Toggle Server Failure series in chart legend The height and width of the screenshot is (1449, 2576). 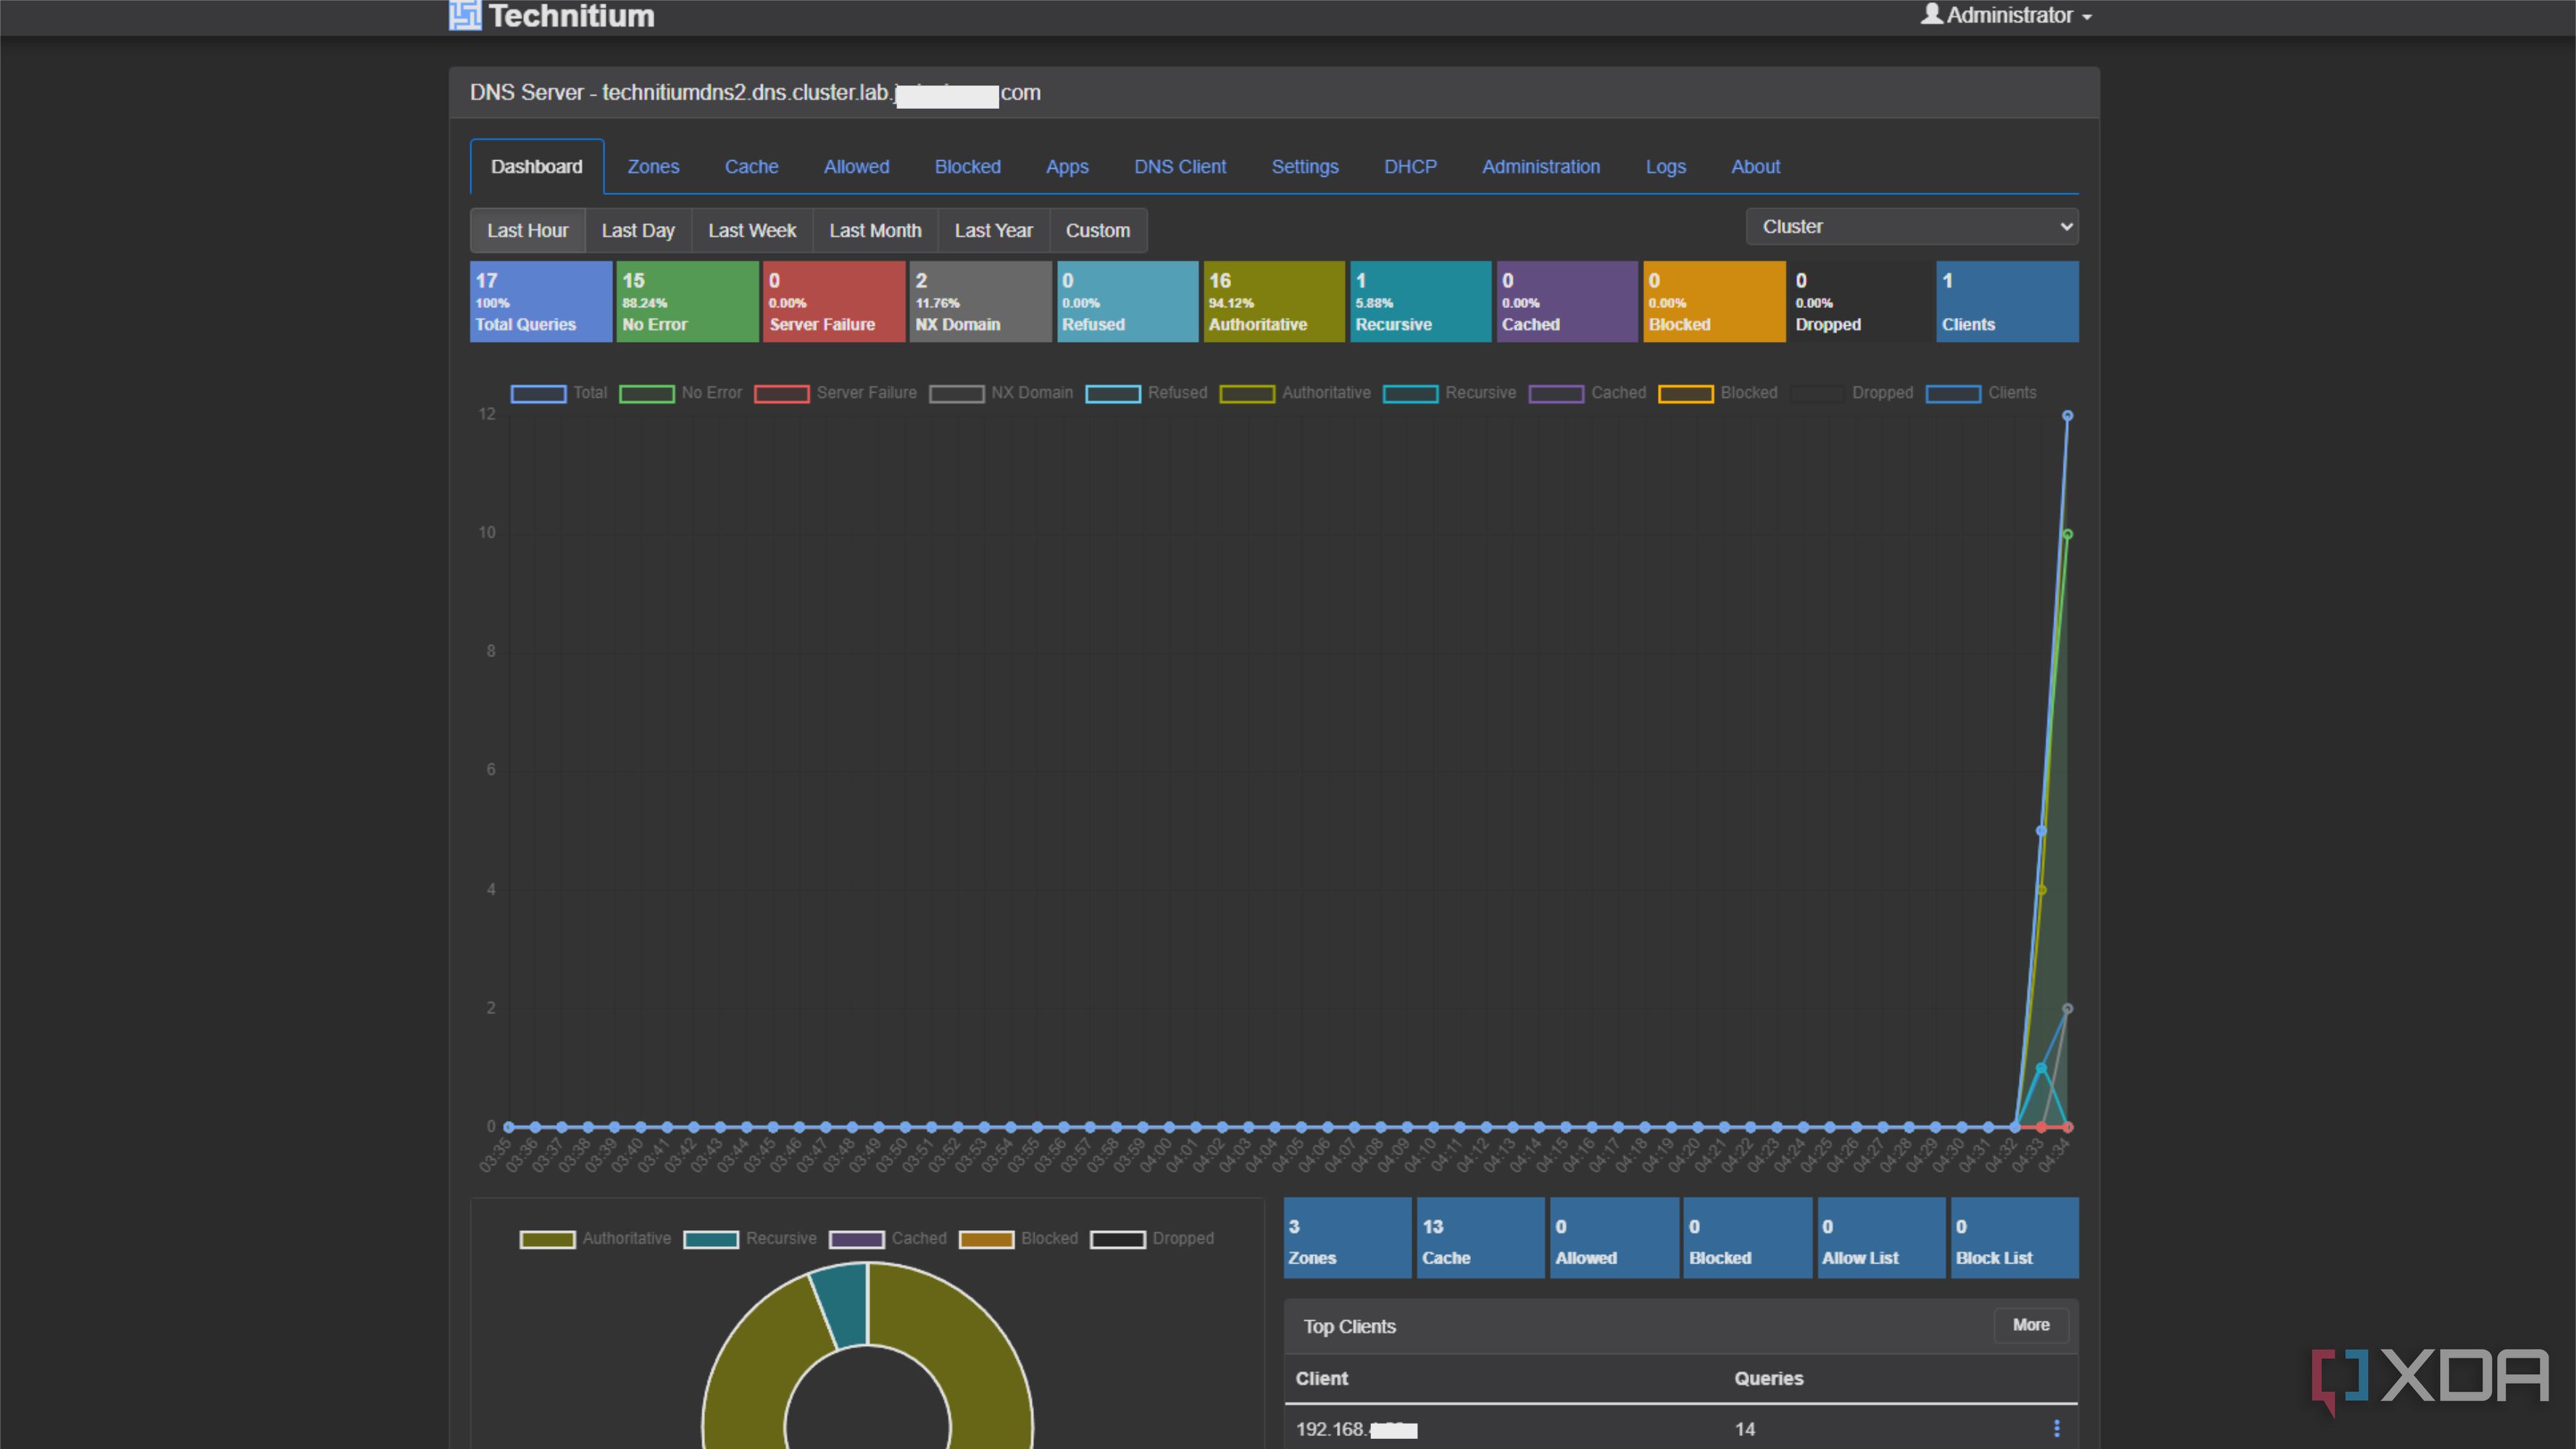click(835, 393)
